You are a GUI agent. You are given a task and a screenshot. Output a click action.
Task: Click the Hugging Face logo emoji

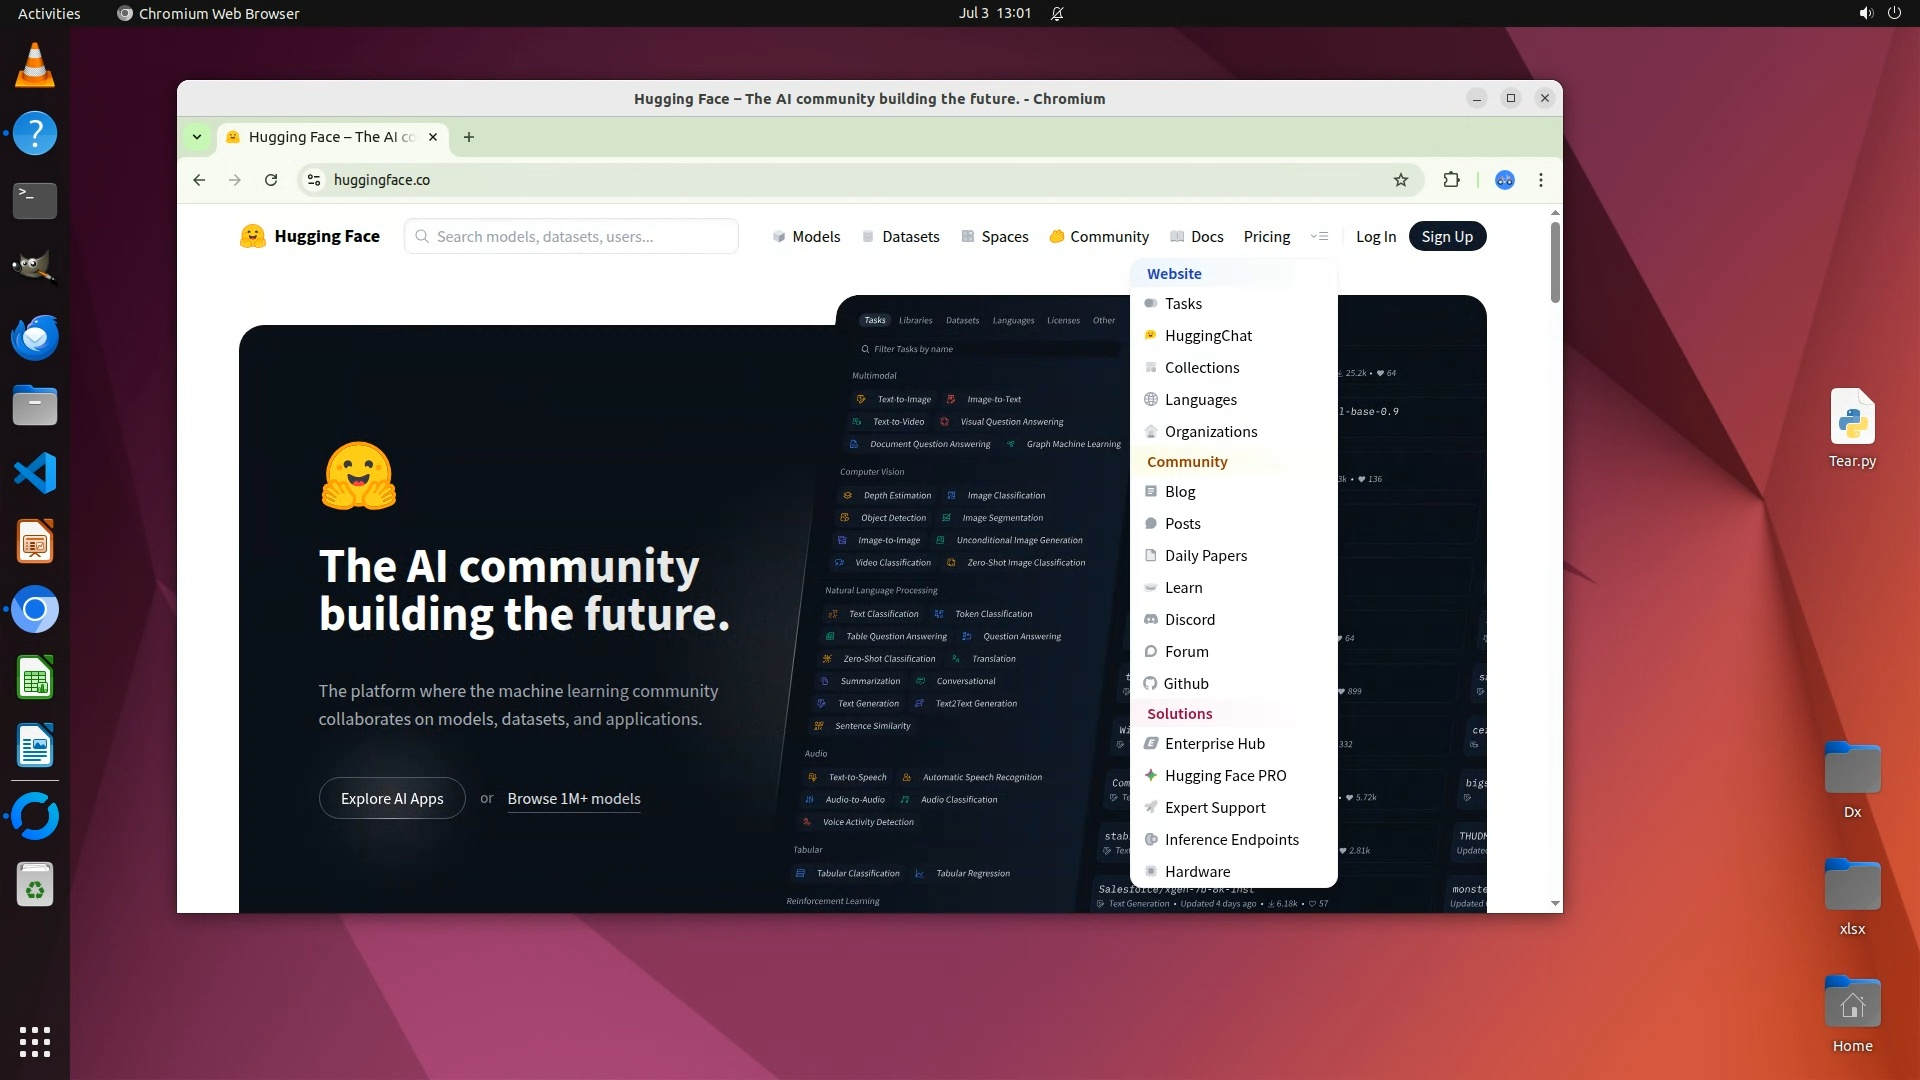coord(253,236)
